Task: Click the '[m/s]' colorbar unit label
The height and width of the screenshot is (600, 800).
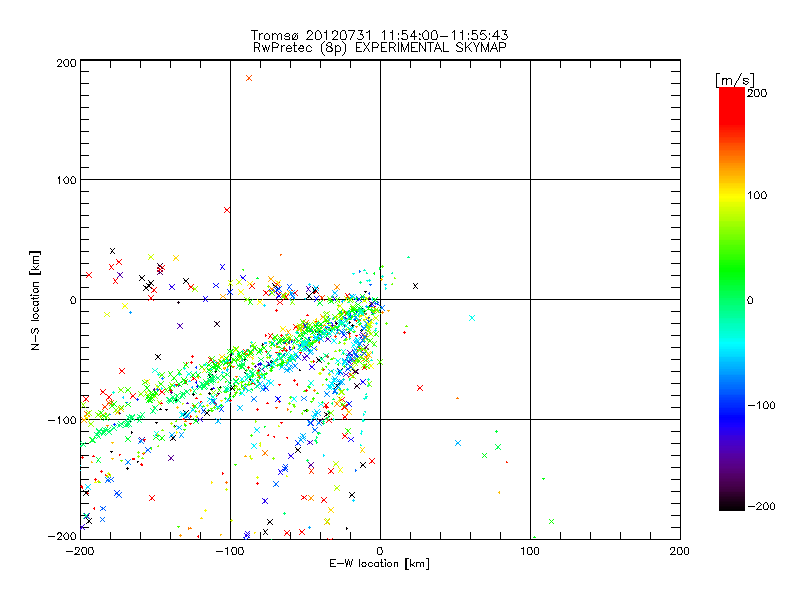Action: (735, 80)
